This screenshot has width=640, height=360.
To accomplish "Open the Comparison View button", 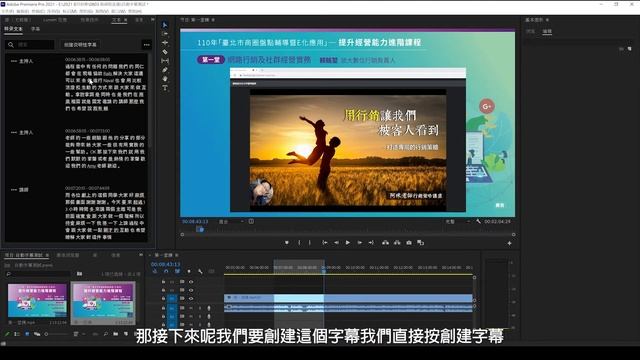I will 421,243.
